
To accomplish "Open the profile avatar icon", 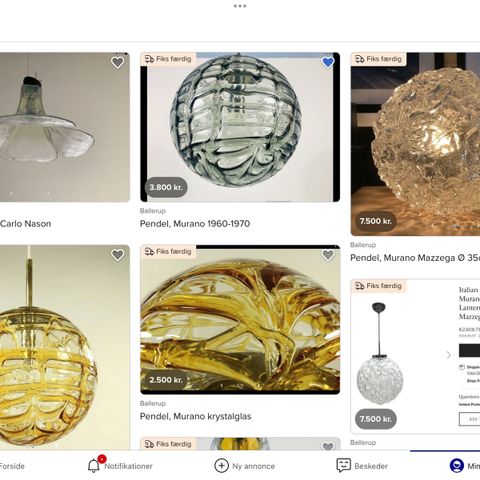I will tap(457, 466).
